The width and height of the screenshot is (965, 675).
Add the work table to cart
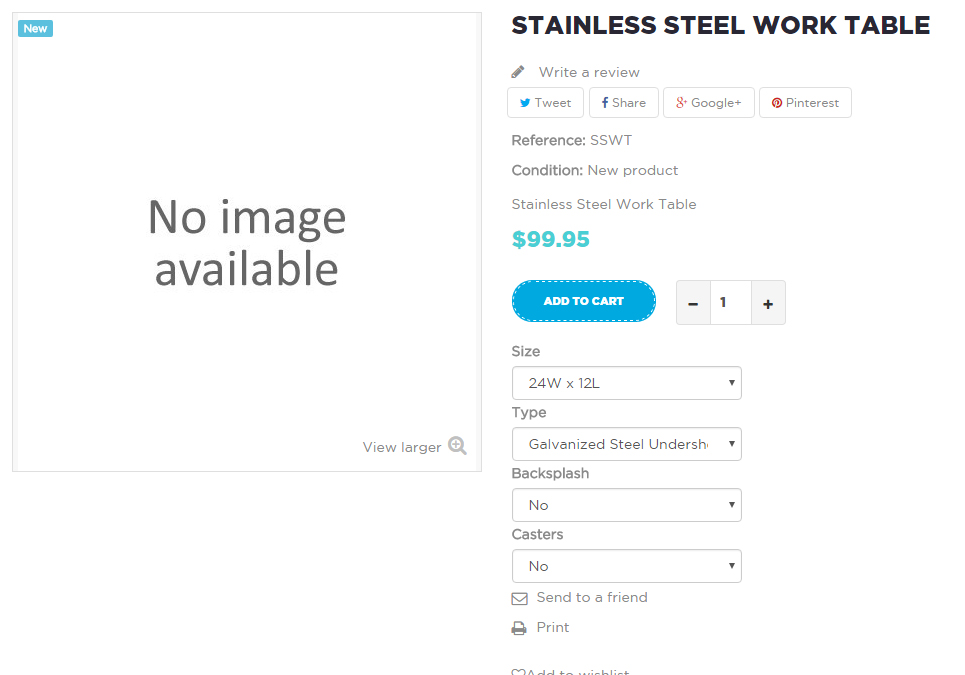(584, 301)
